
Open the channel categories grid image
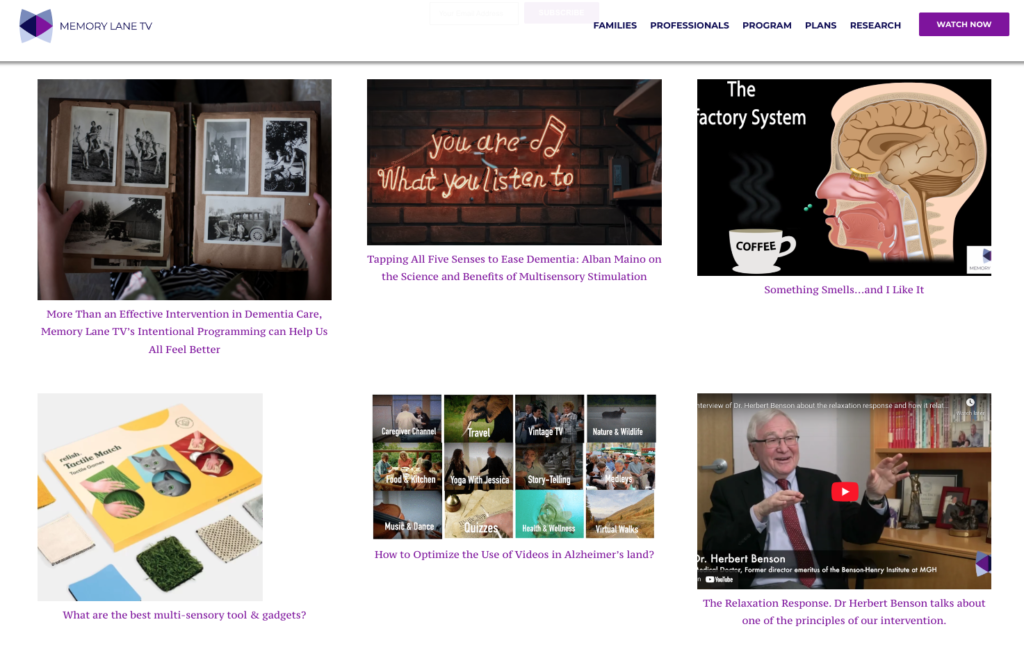point(514,466)
